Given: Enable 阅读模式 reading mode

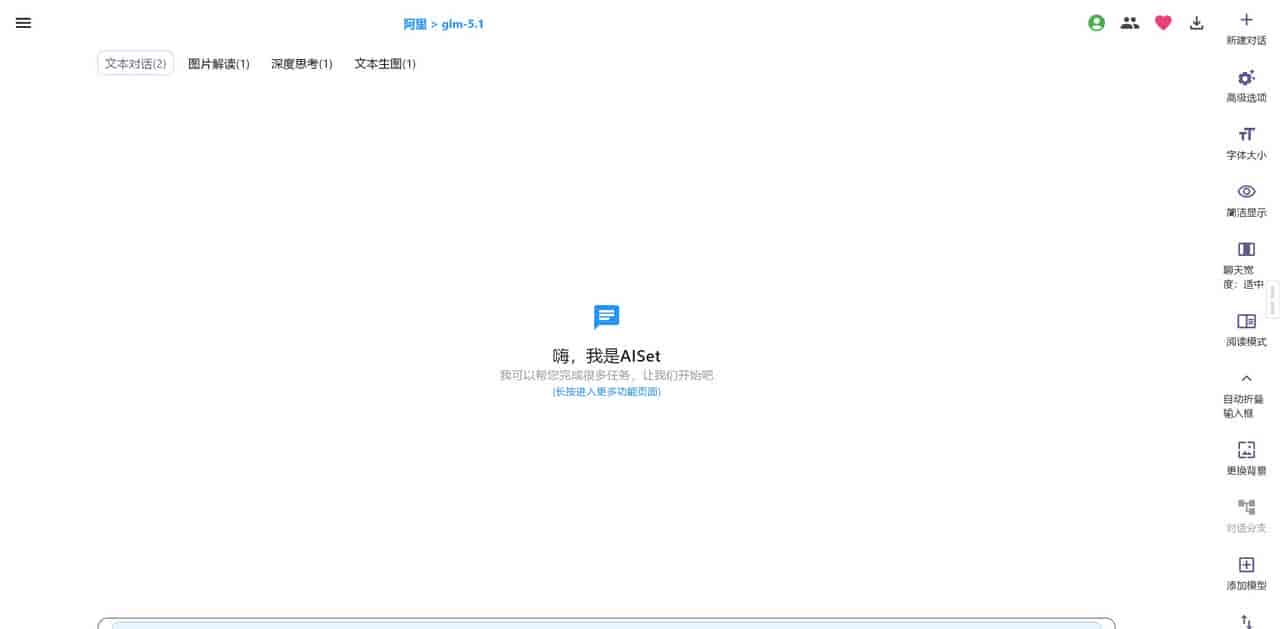Looking at the screenshot, I should (1246, 330).
